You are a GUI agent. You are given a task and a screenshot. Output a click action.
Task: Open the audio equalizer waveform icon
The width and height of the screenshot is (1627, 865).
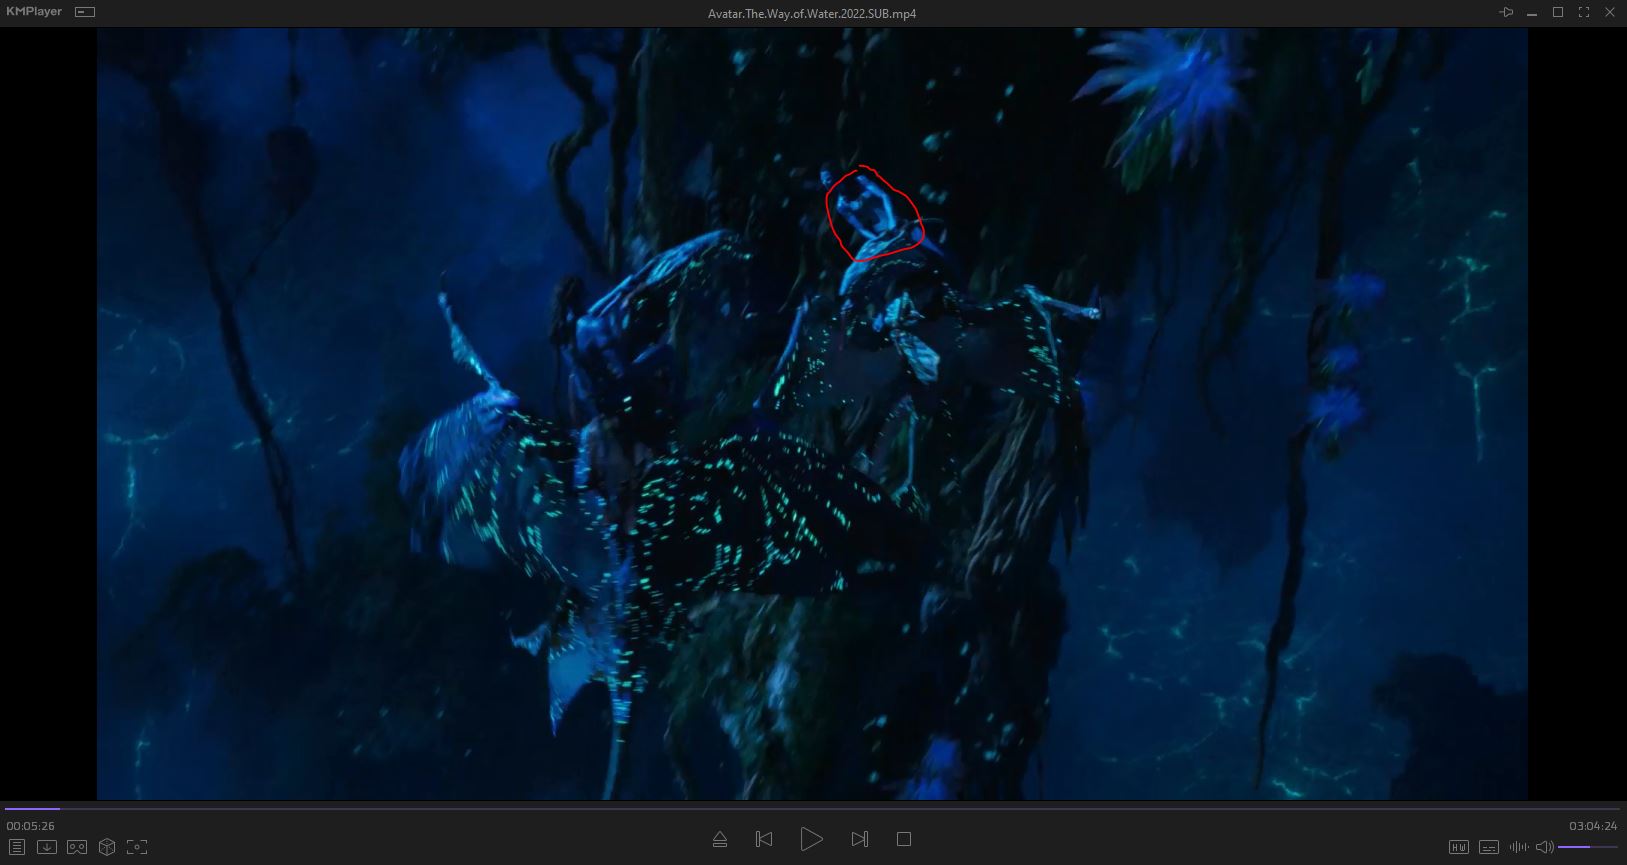pos(1518,847)
